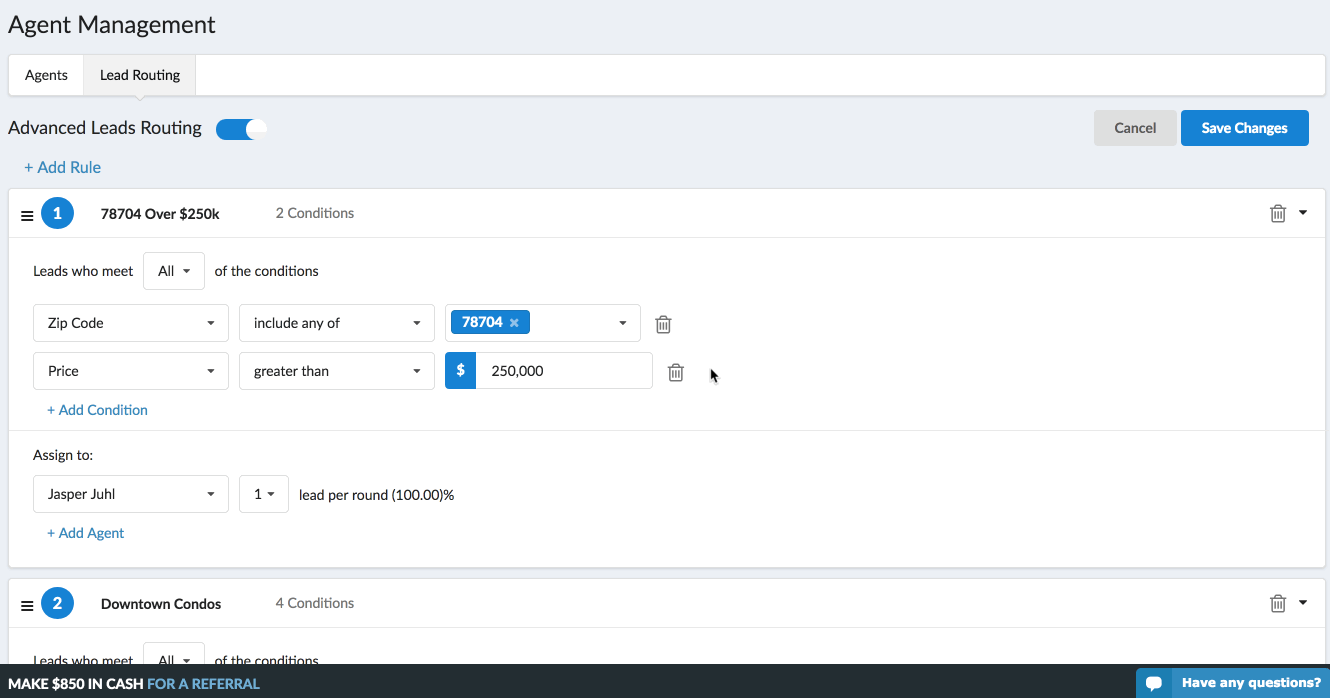Delete the Price condition row
Image resolution: width=1330 pixels, height=698 pixels.
pos(676,372)
